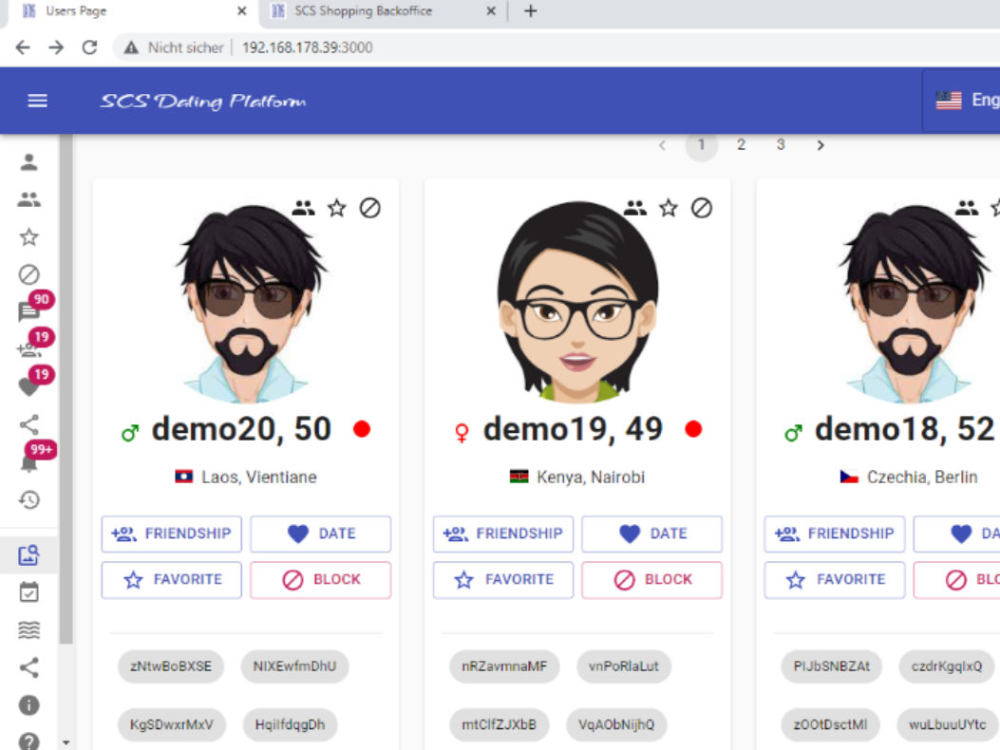Go back with browser back arrow
Viewport: 1000px width, 750px height.
(x=23, y=47)
